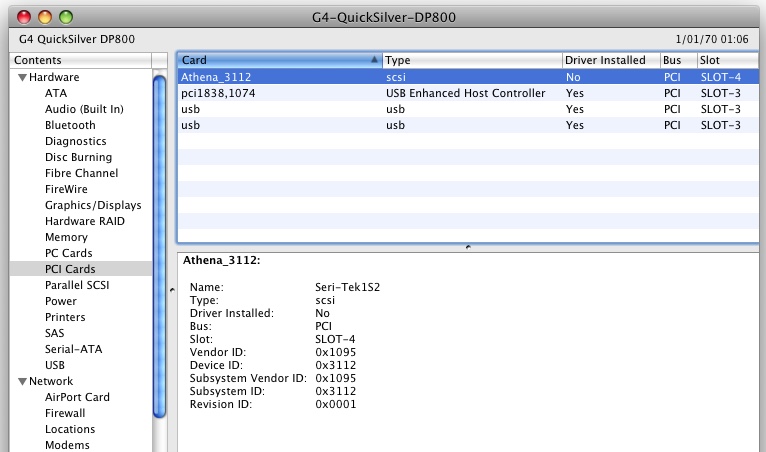Open Graphics/Displays section
The height and width of the screenshot is (452, 766).
[x=93, y=205]
